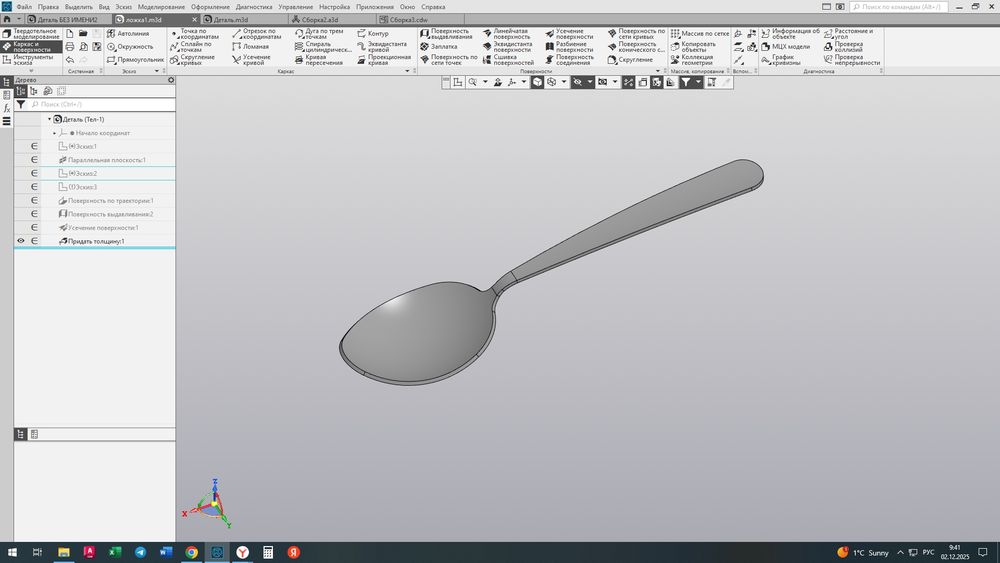
Task: Activate Точка по координатам tool
Action: coord(194,33)
